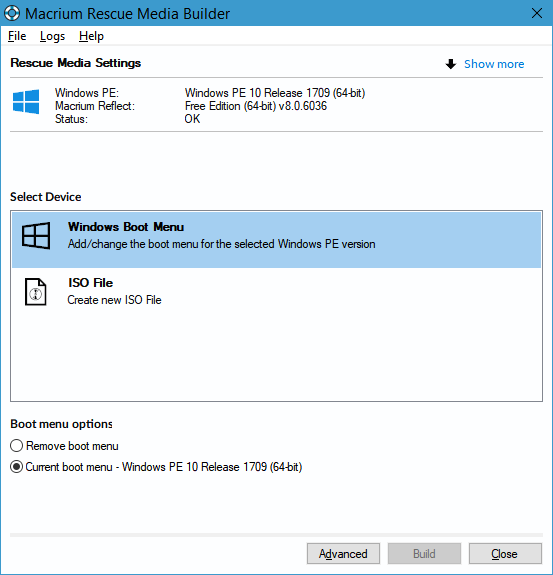Select Current boot menu radio option
Screen dimensions: 553x575
[x=156, y=467]
